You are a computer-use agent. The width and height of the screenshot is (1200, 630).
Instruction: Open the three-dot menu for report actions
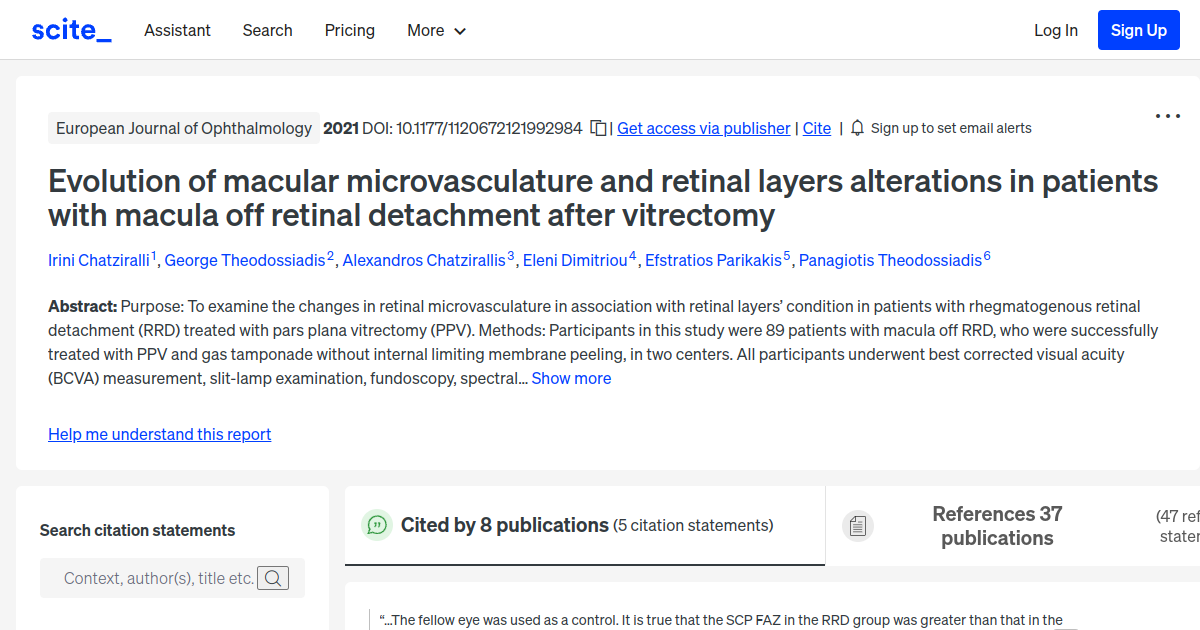pos(1167,116)
